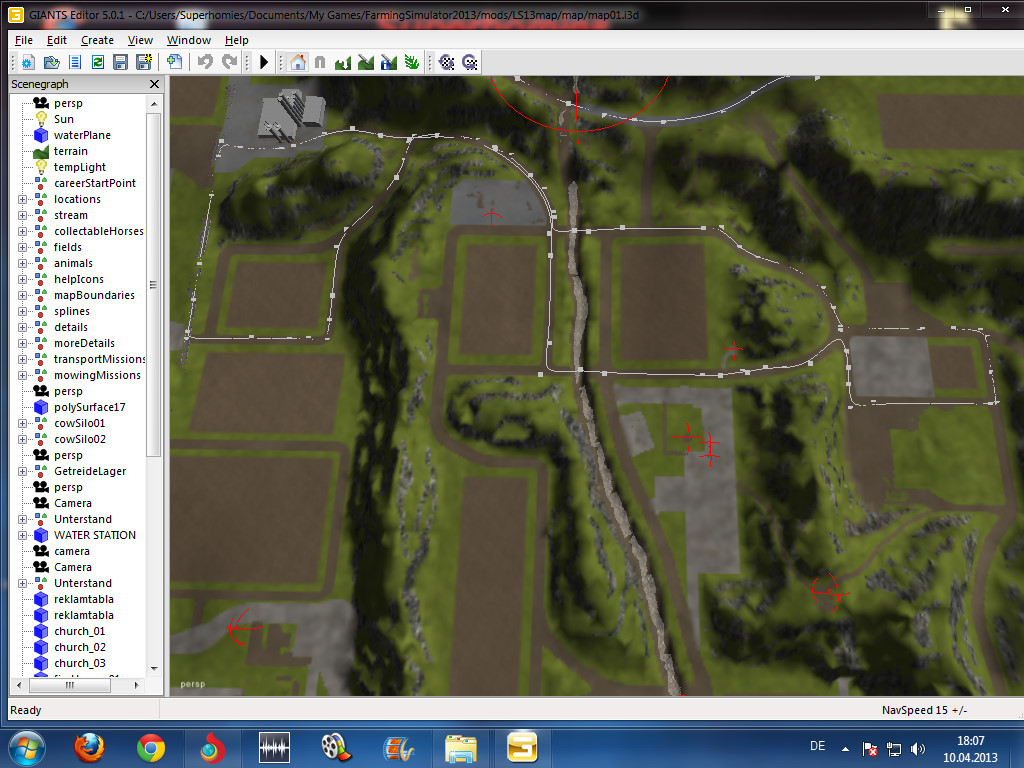
Task: Select details node in tree
Action: click(x=71, y=327)
